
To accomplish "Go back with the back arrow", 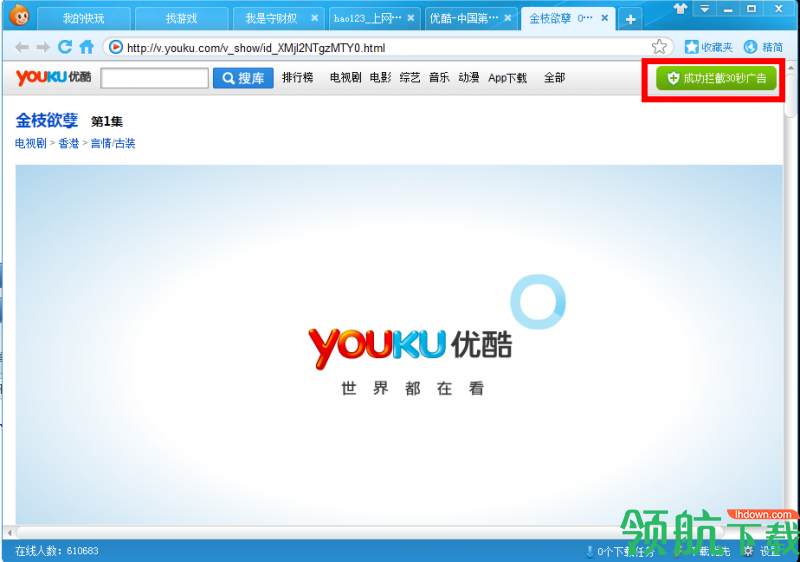I will (21, 48).
